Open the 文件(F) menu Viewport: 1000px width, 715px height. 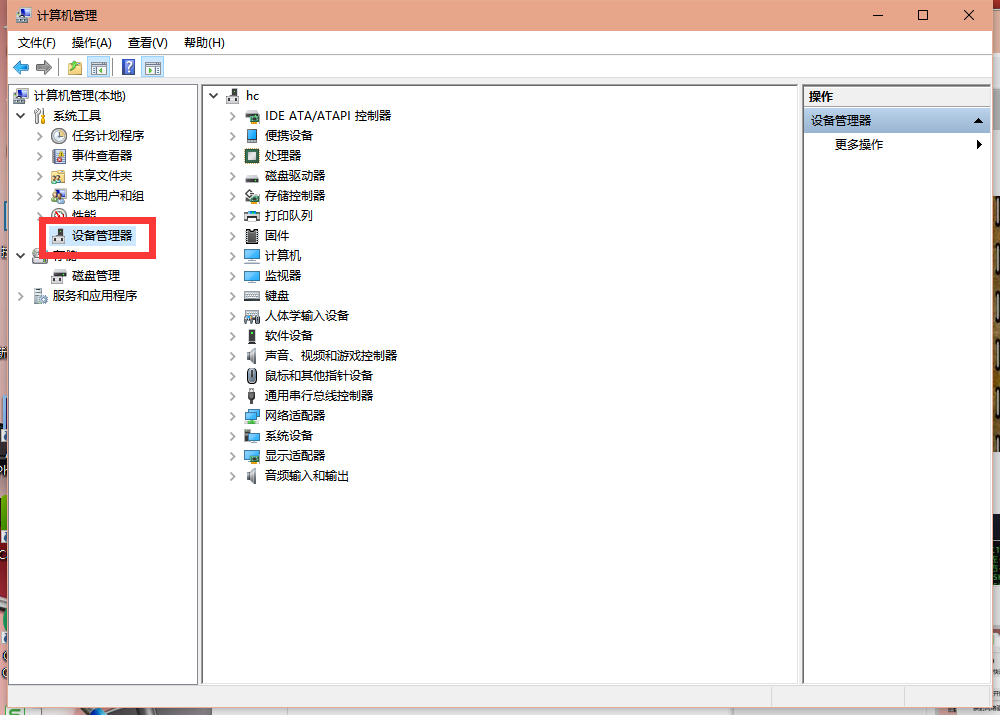click(x=37, y=42)
